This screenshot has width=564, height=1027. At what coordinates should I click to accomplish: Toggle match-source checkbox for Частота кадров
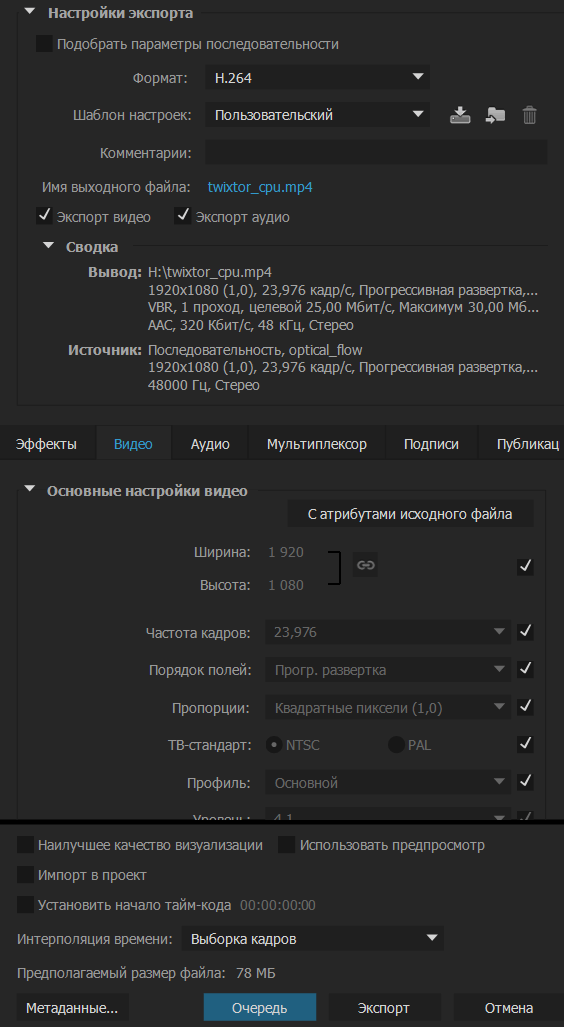(525, 632)
